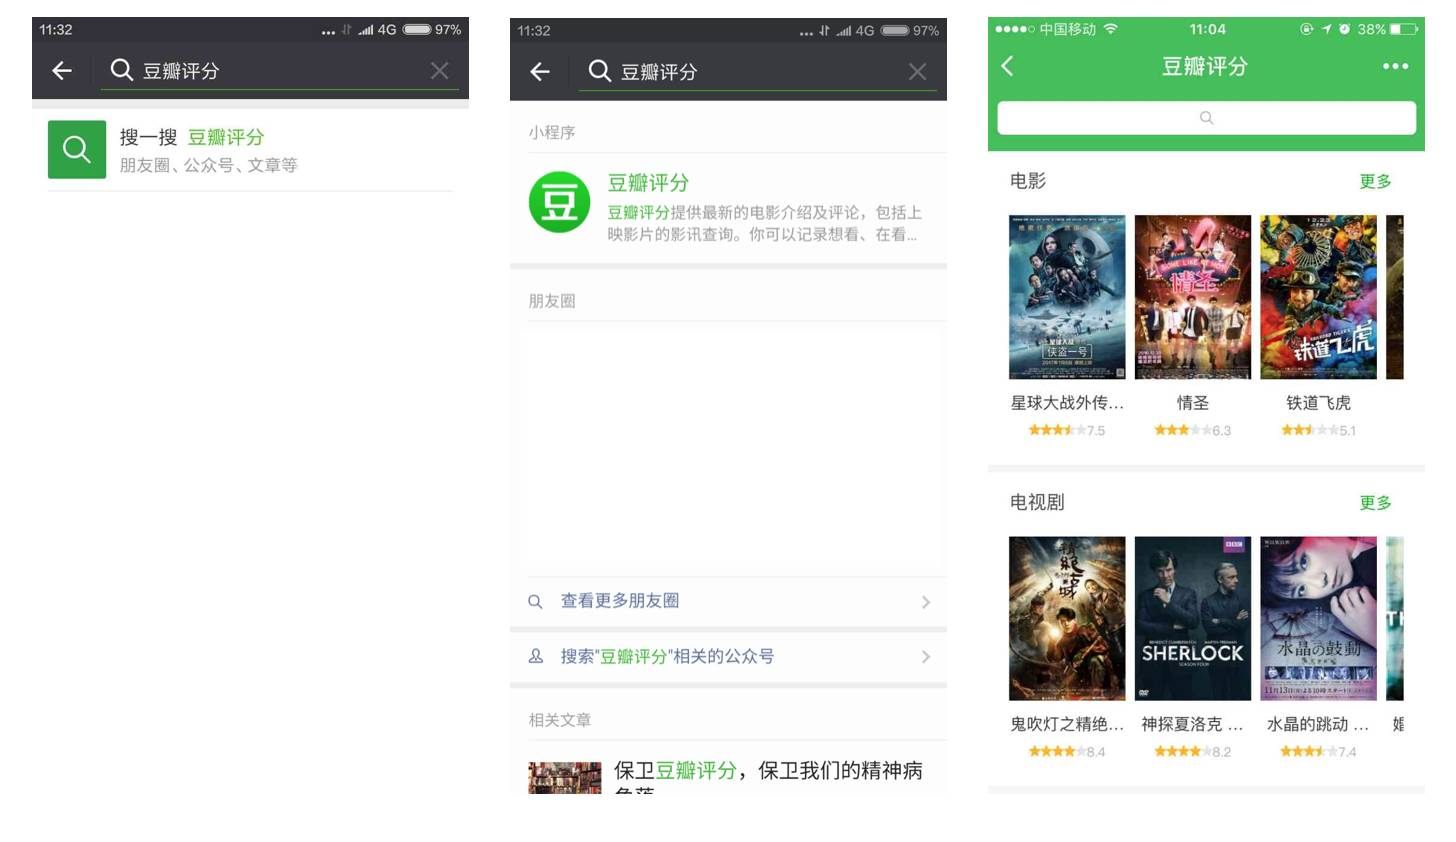Tap 铁道飞虎 title text
The image size is (1456, 842).
point(1318,403)
